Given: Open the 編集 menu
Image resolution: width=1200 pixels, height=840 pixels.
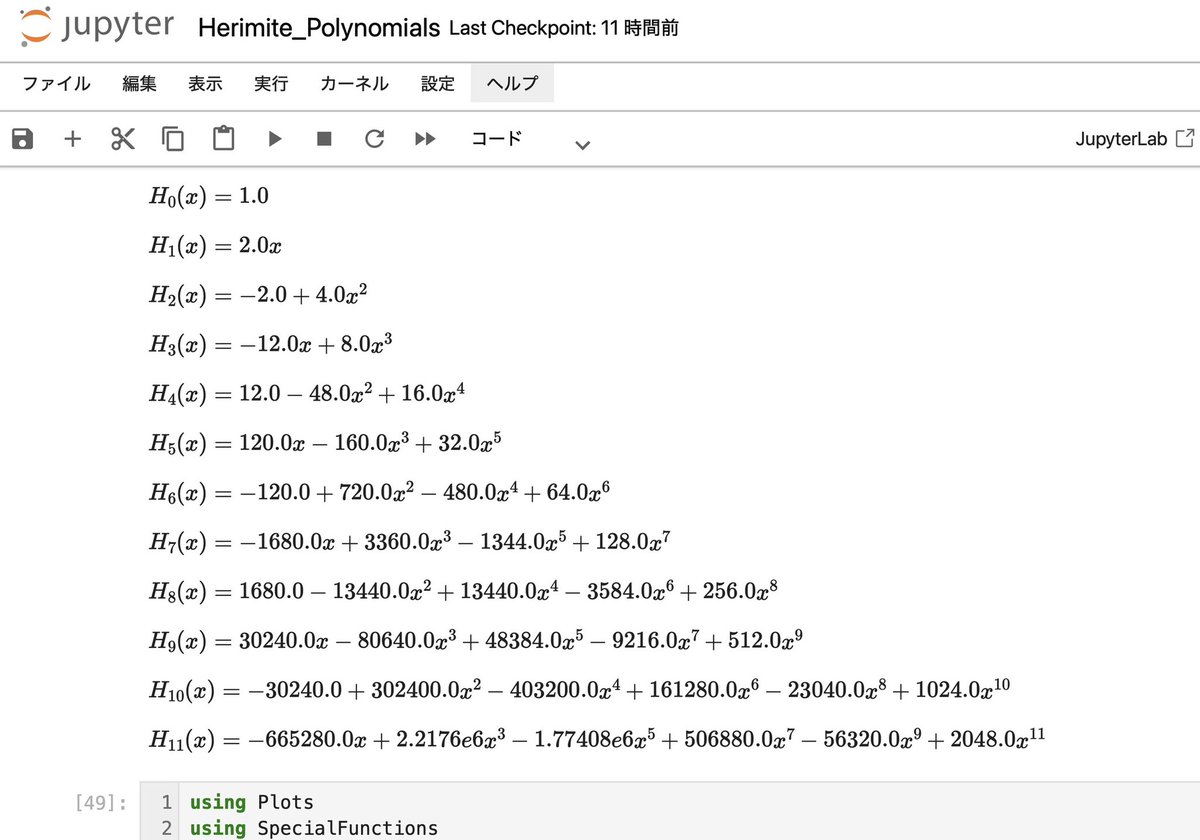Looking at the screenshot, I should point(139,84).
